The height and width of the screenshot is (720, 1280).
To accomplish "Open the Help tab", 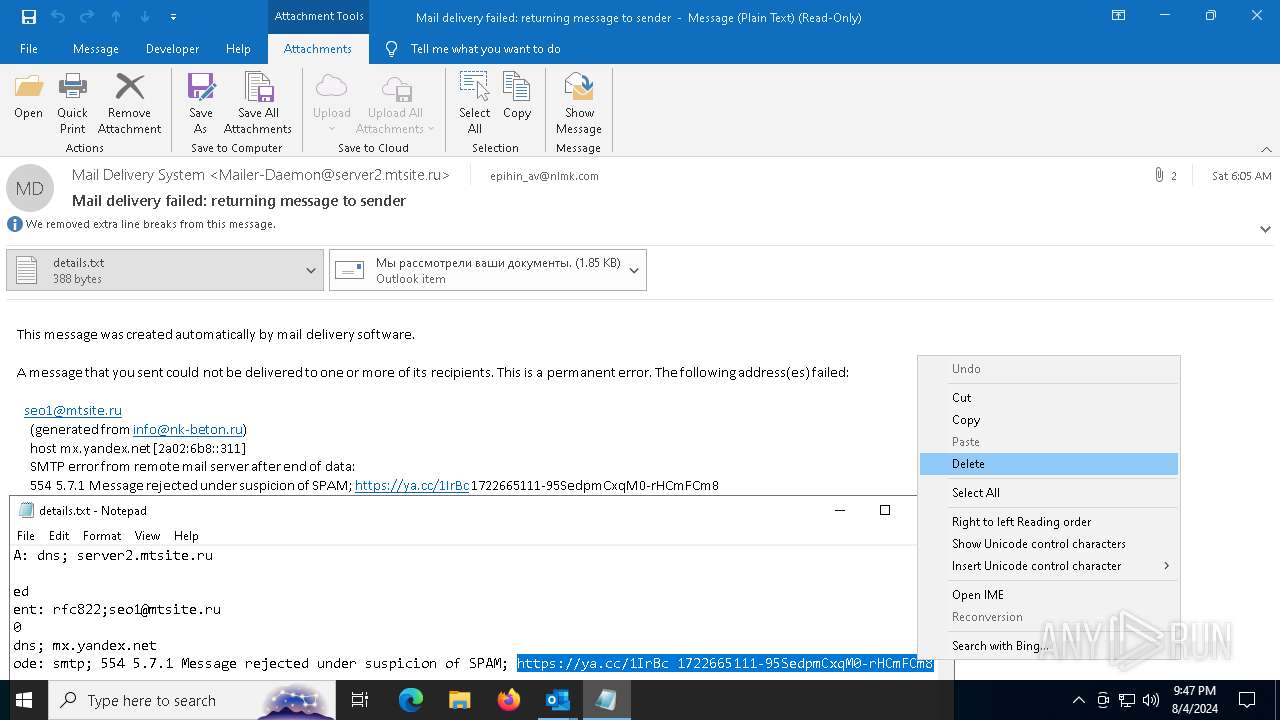I will pyautogui.click(x=238, y=49).
